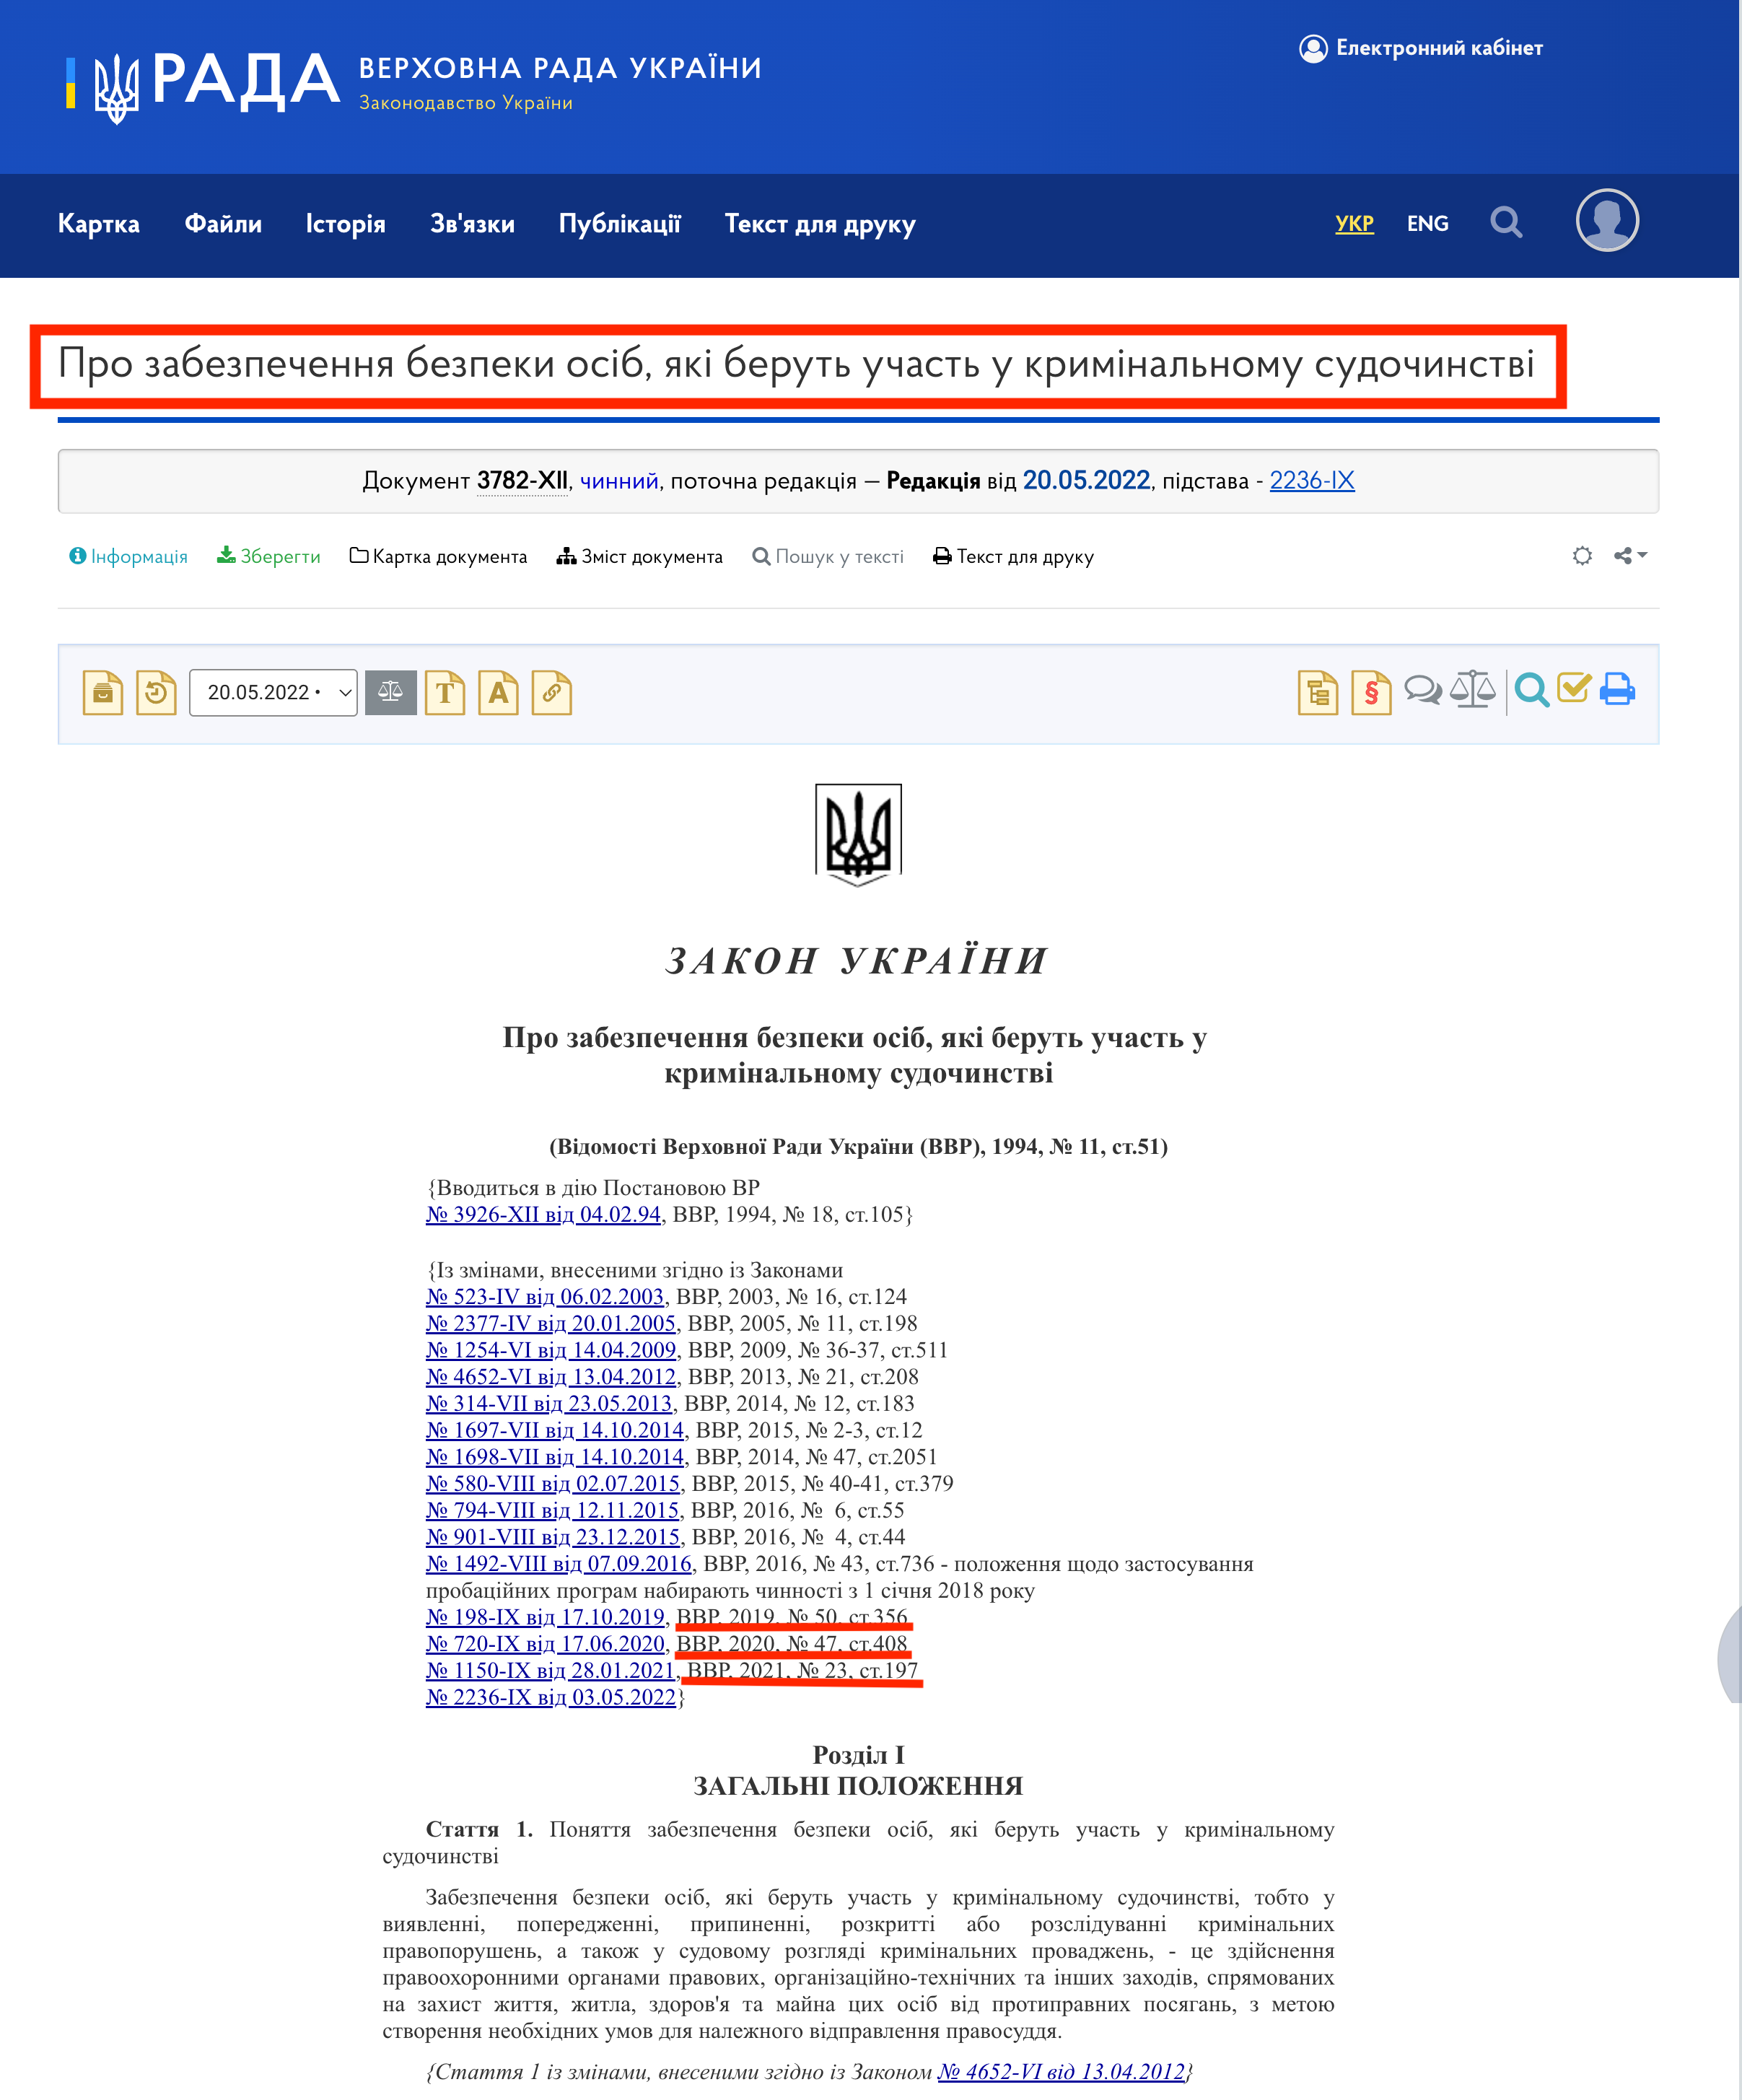Viewport: 1742px width, 2100px height.
Task: Click the 20.05.2022 edition date link
Action: pos(1086,480)
